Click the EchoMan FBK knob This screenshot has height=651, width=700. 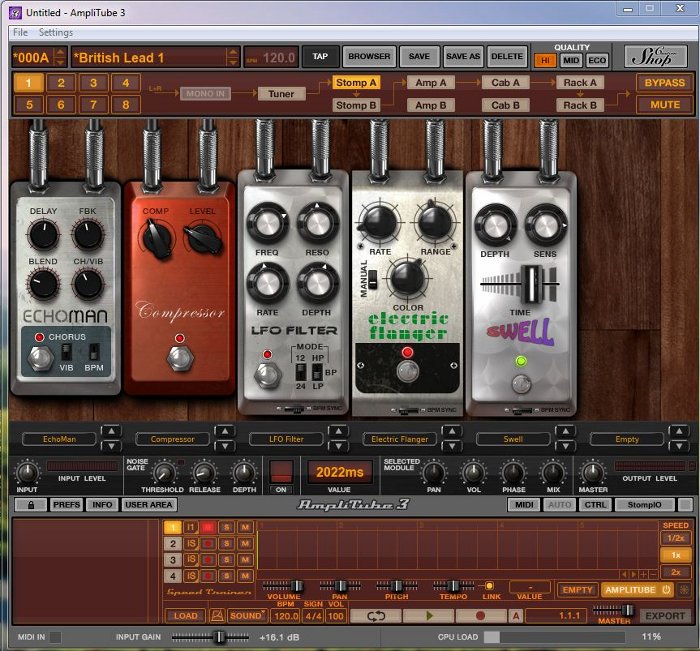(x=88, y=234)
